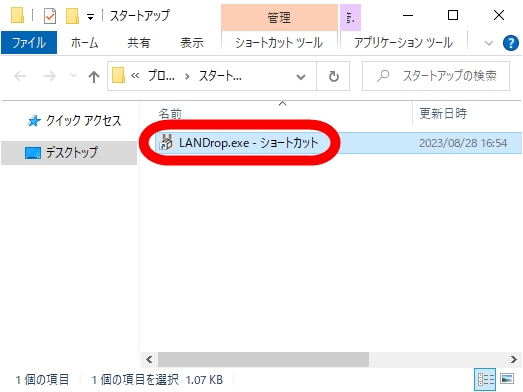Click the スタート... breadcrumb segment
This screenshot has height=392, width=523.
[x=220, y=76]
